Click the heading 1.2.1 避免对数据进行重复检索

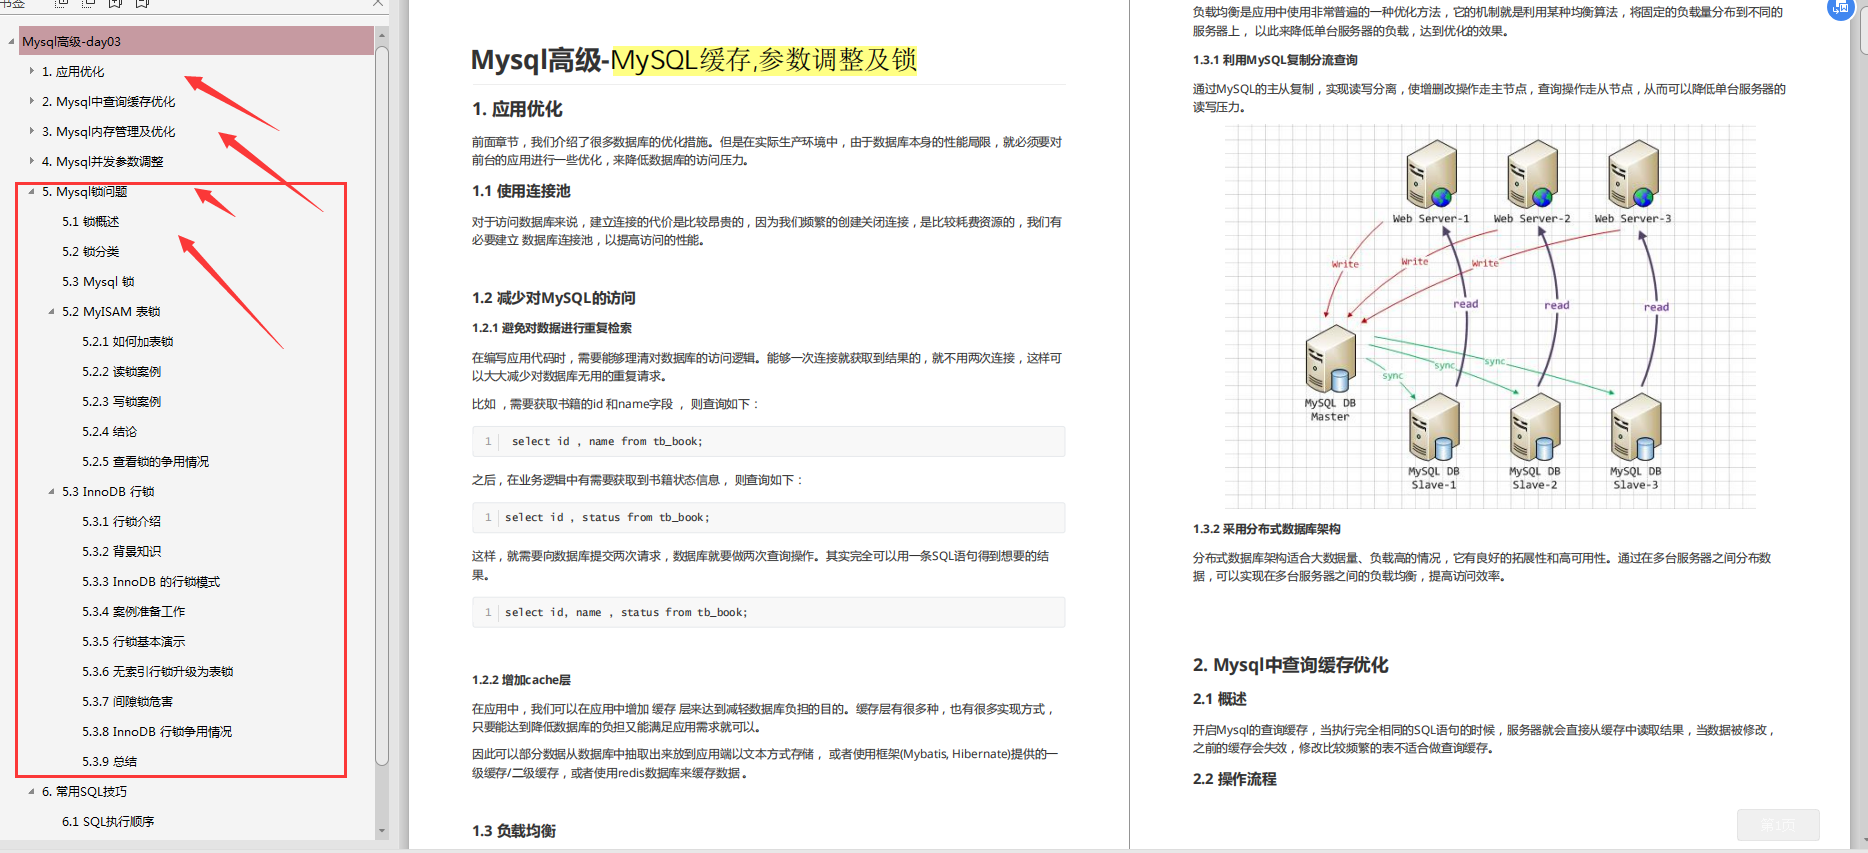pyautogui.click(x=552, y=328)
